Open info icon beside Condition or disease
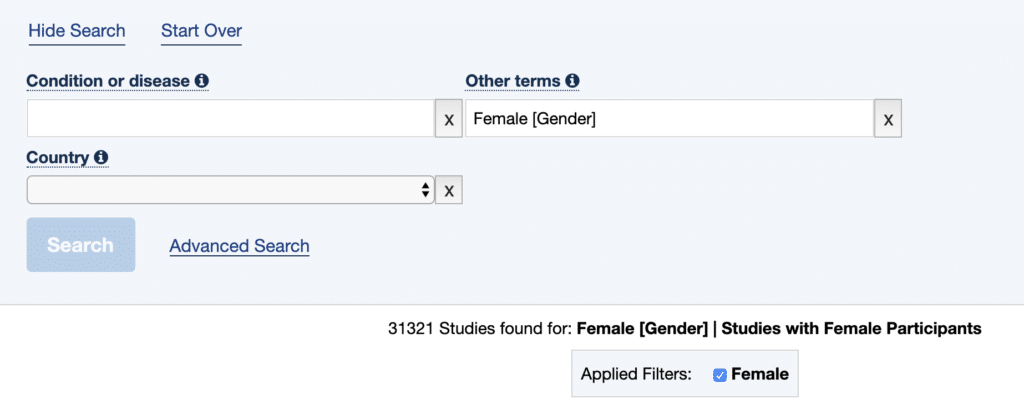Viewport: 1024px width, 404px height. point(202,81)
